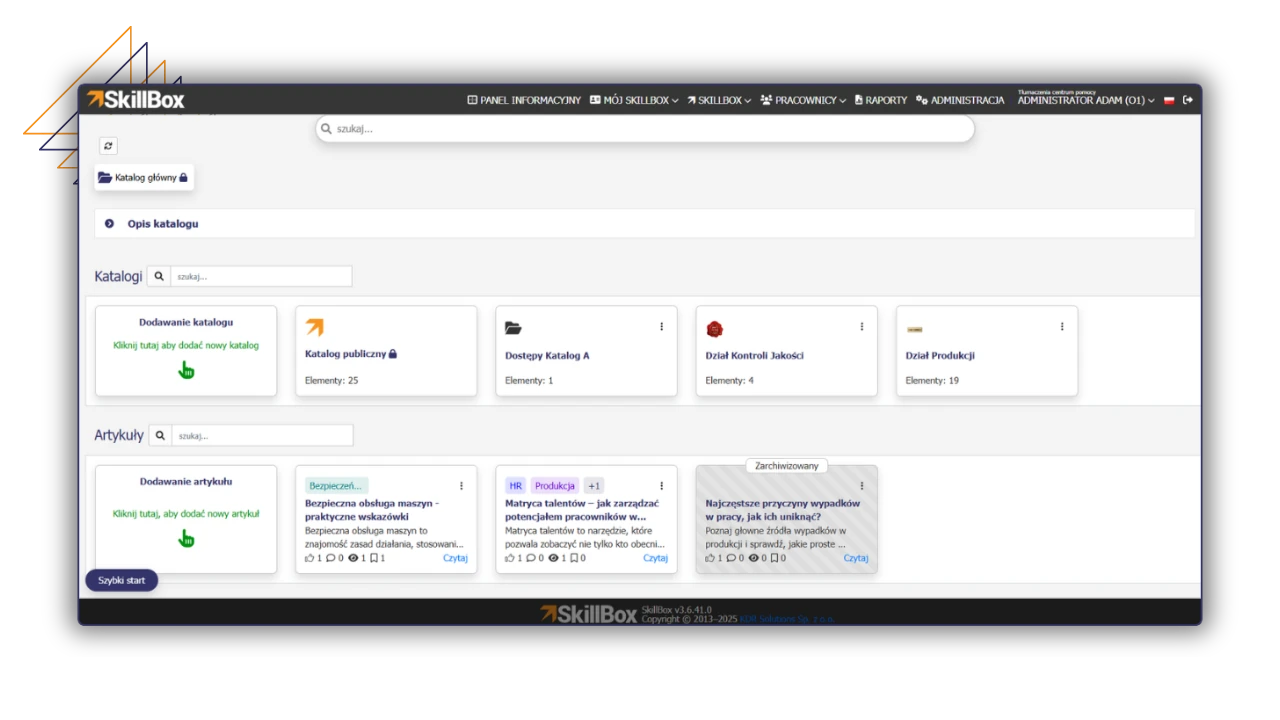Click the hand icon in Dodawanie katalogu
The width and height of the screenshot is (1280, 720).
click(x=186, y=371)
